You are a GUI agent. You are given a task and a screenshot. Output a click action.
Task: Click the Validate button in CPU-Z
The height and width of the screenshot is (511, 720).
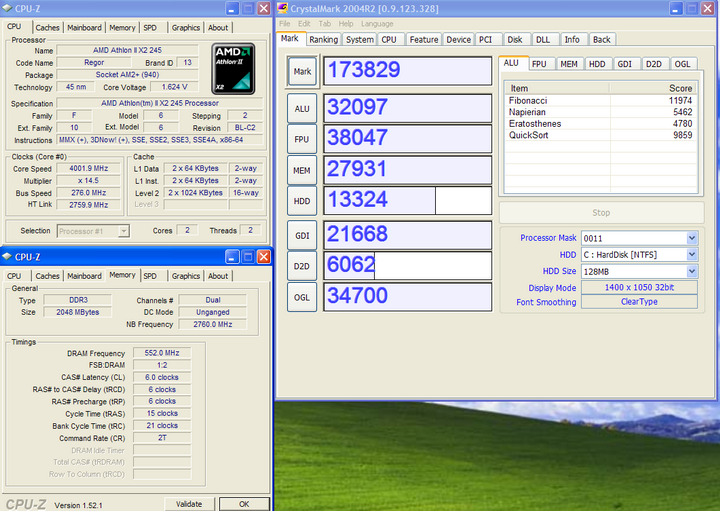click(189, 504)
